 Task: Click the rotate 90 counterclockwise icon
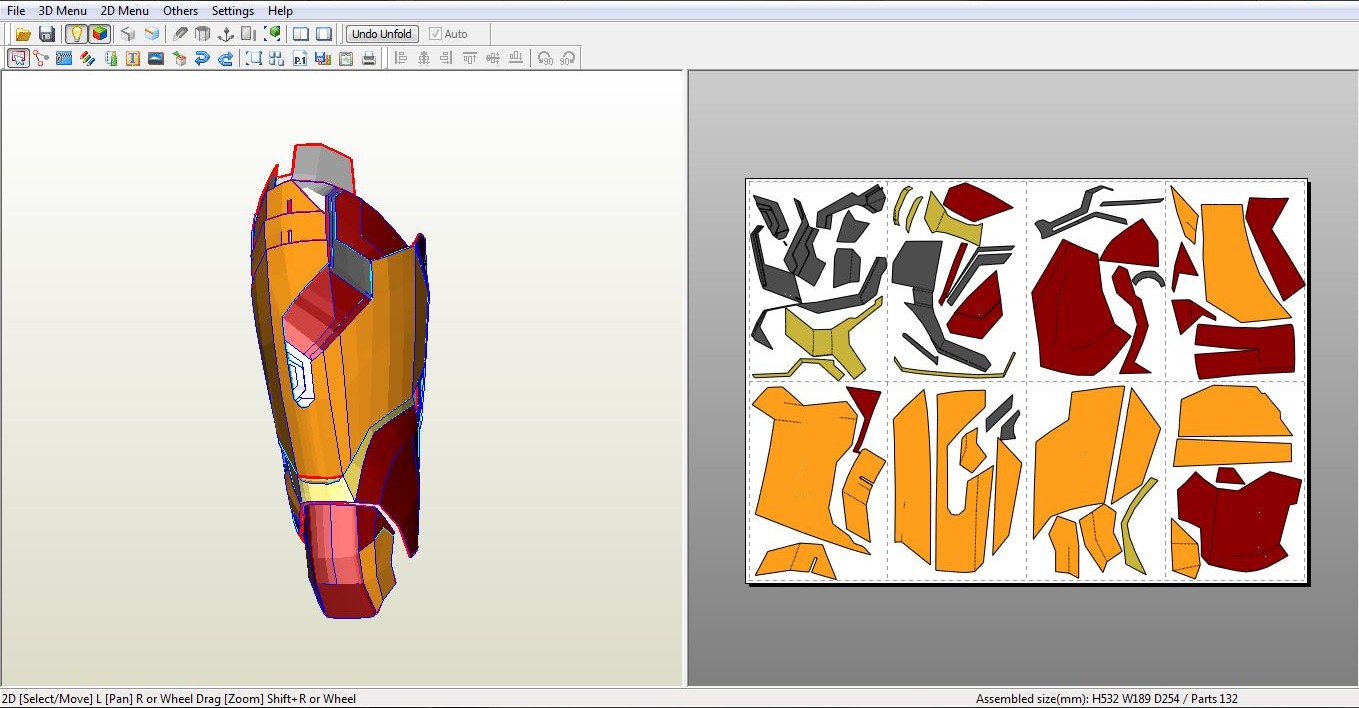tap(545, 58)
